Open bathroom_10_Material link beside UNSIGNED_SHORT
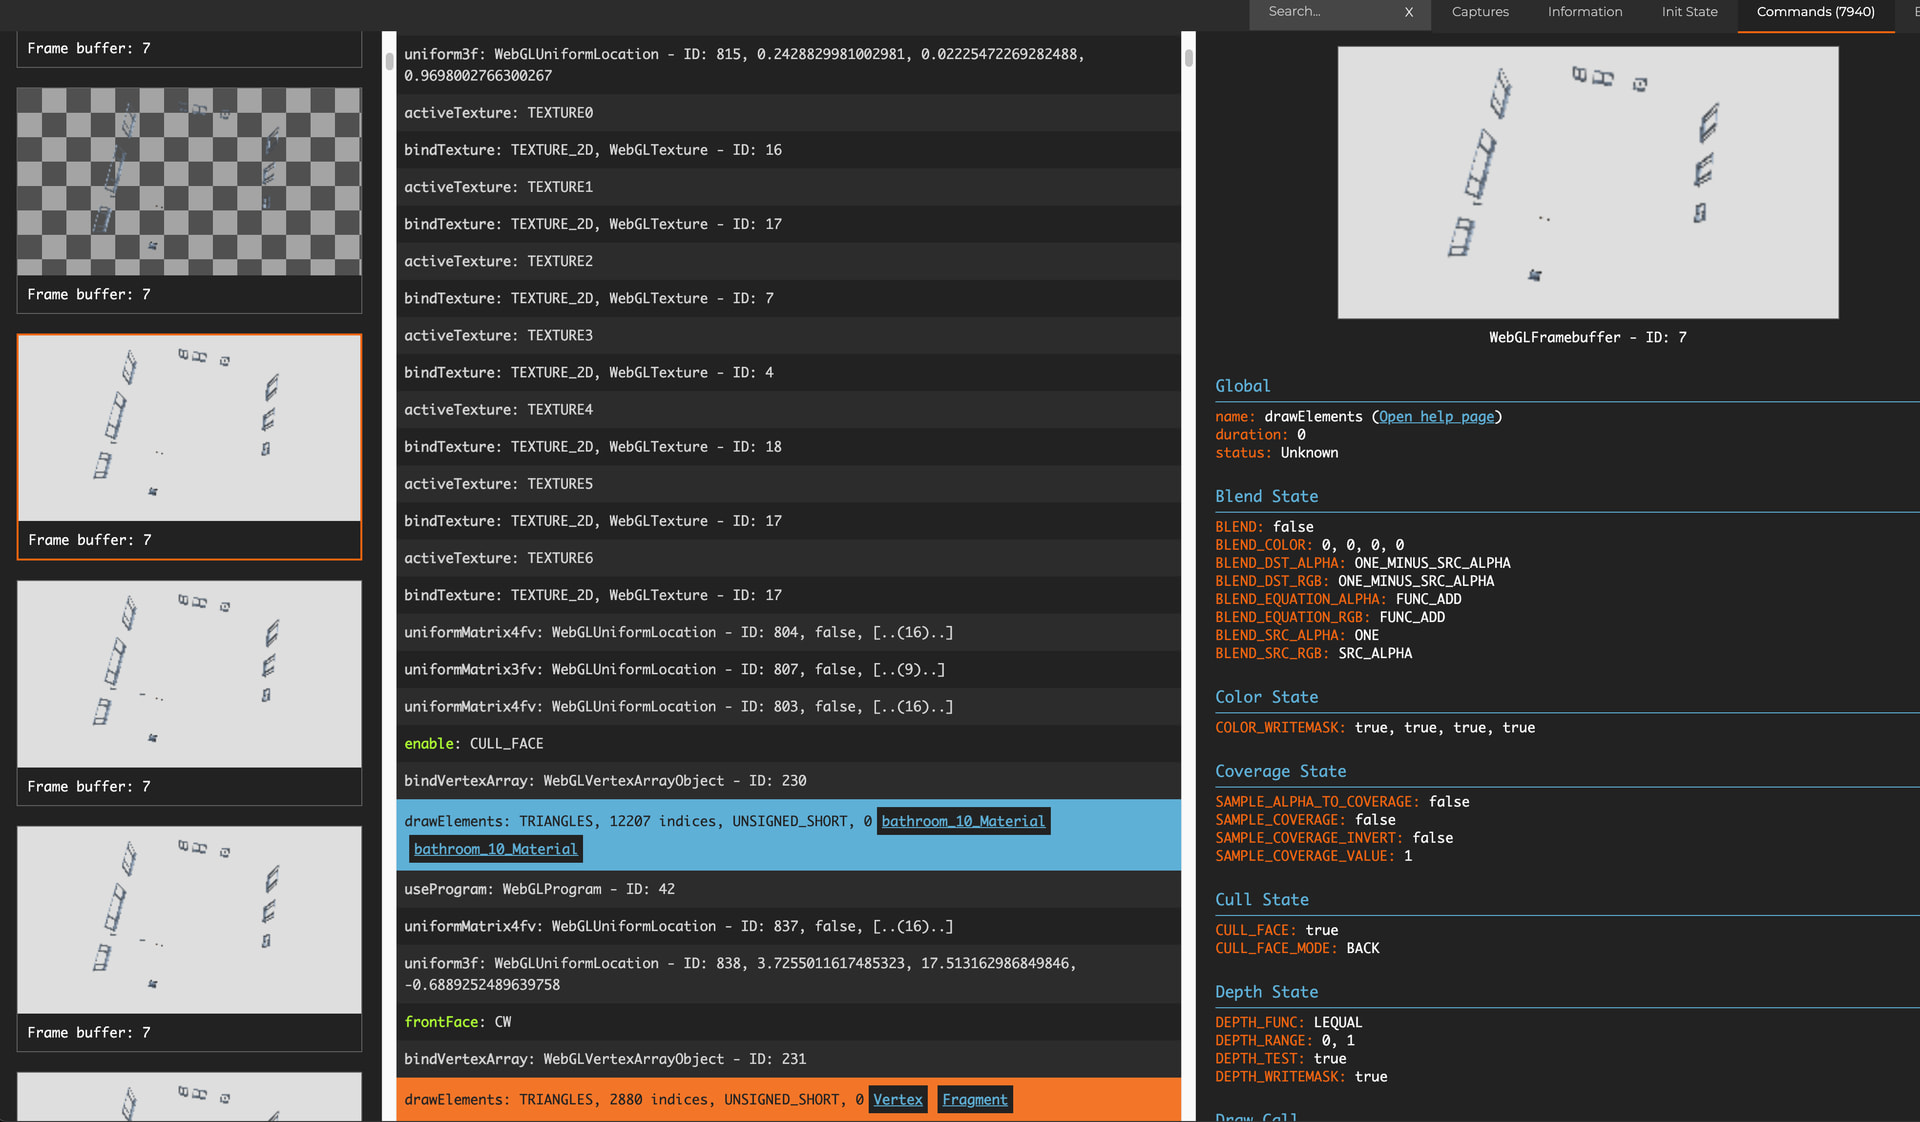Viewport: 1920px width, 1122px height. (963, 821)
